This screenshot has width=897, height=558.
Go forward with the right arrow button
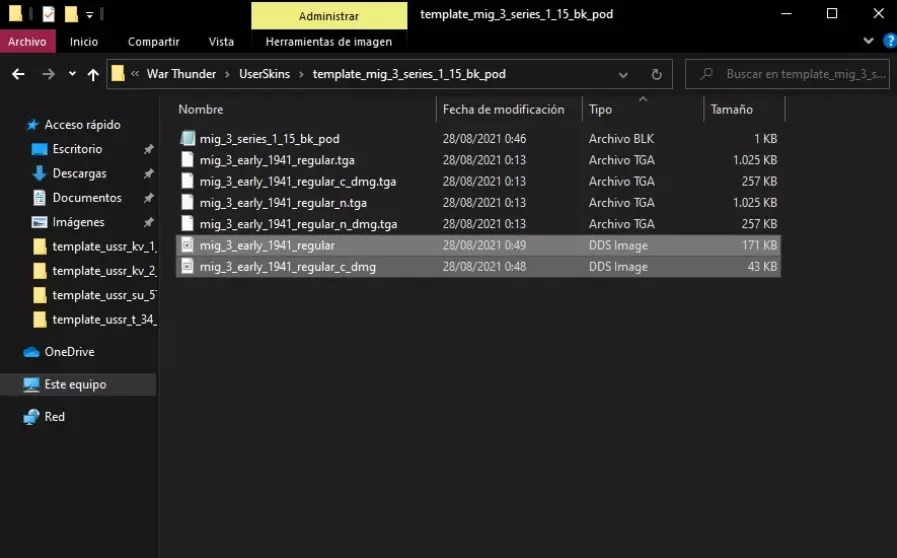[49, 74]
